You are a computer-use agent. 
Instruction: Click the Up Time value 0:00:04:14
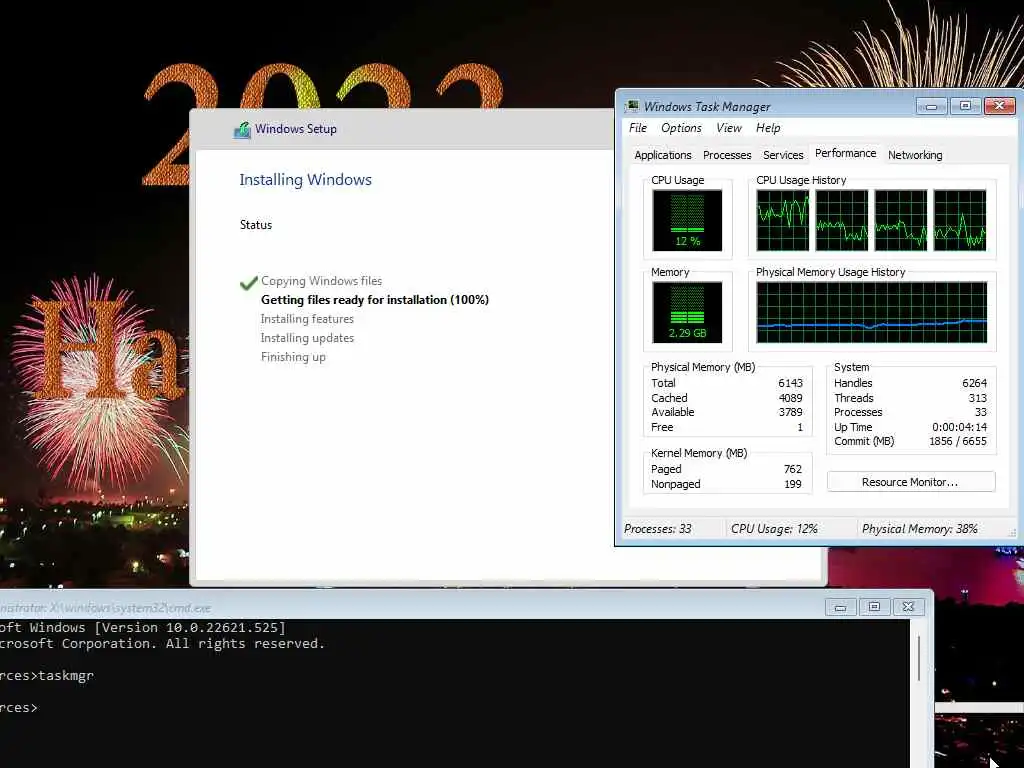(959, 427)
